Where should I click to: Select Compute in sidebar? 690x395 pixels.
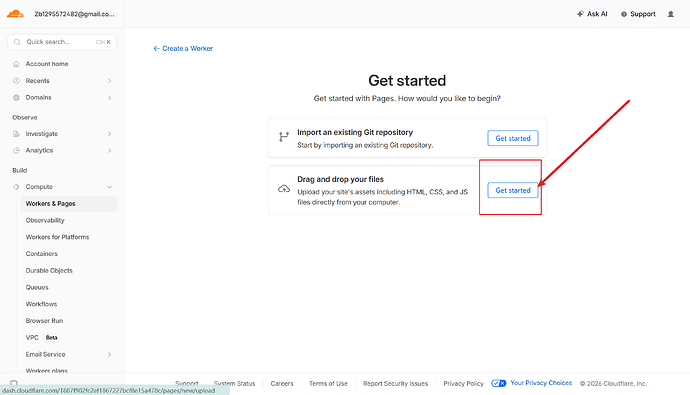(39, 187)
